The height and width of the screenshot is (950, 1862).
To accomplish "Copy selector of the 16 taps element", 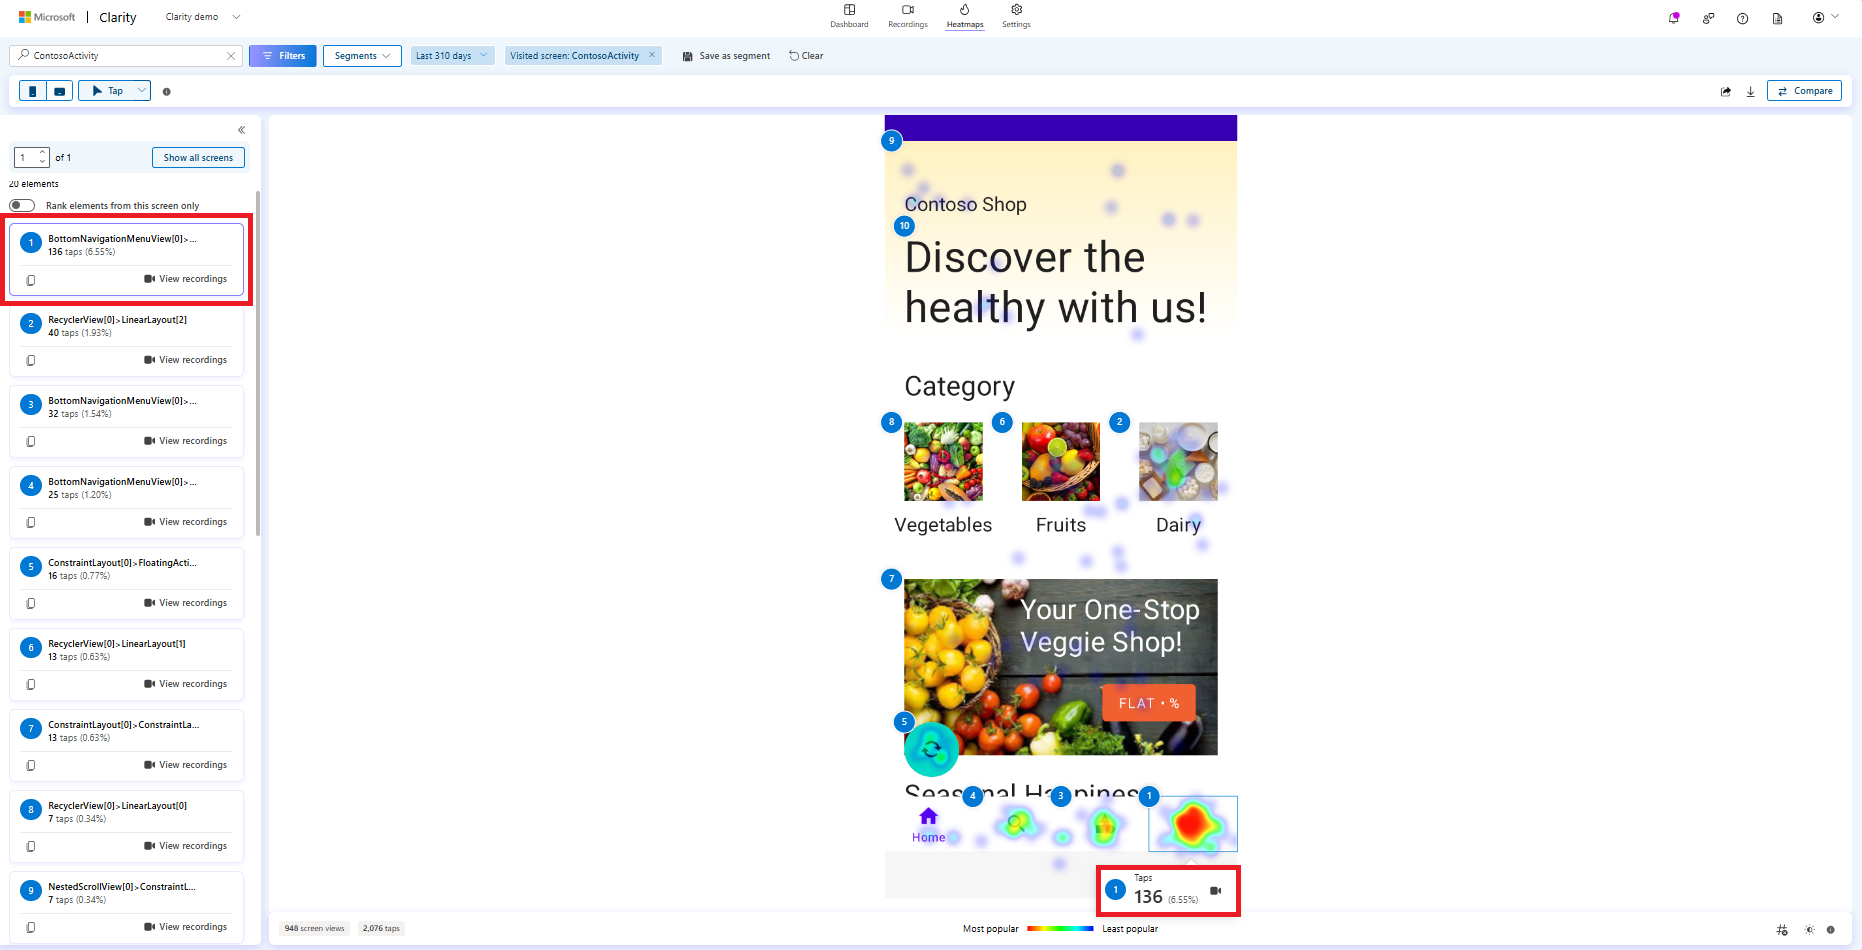I will tap(31, 604).
